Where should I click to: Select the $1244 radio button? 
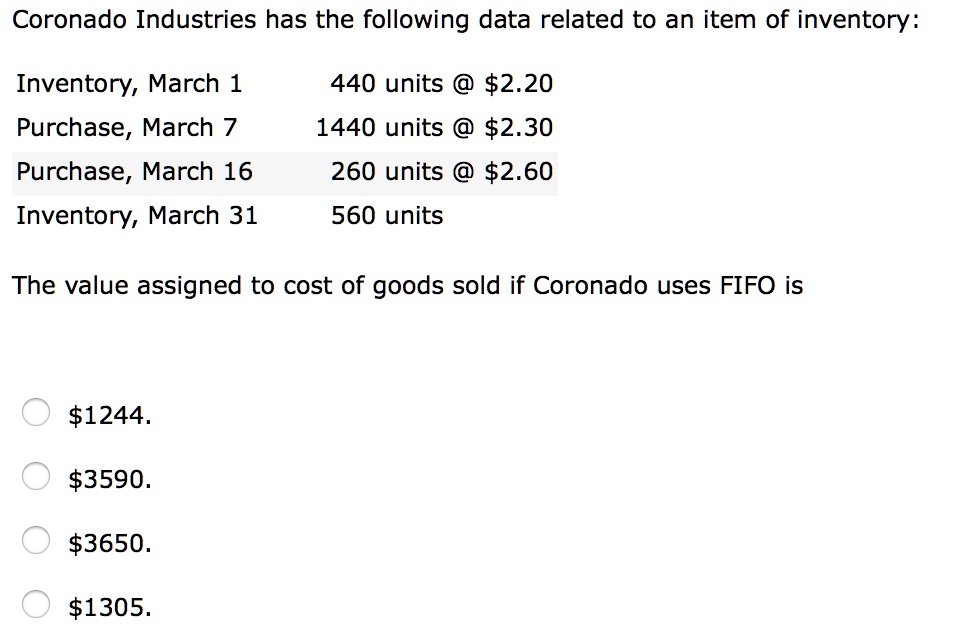tap(36, 413)
